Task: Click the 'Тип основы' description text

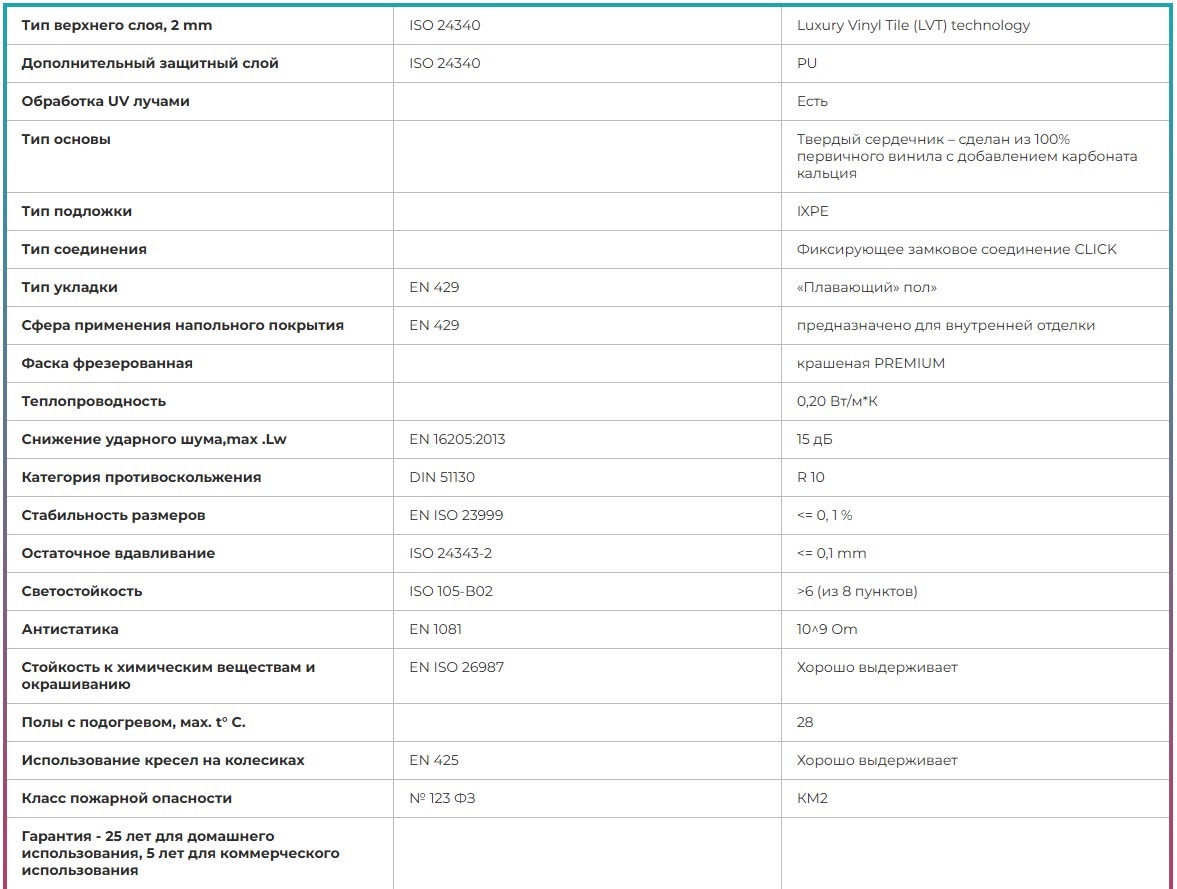Action: pos(967,156)
